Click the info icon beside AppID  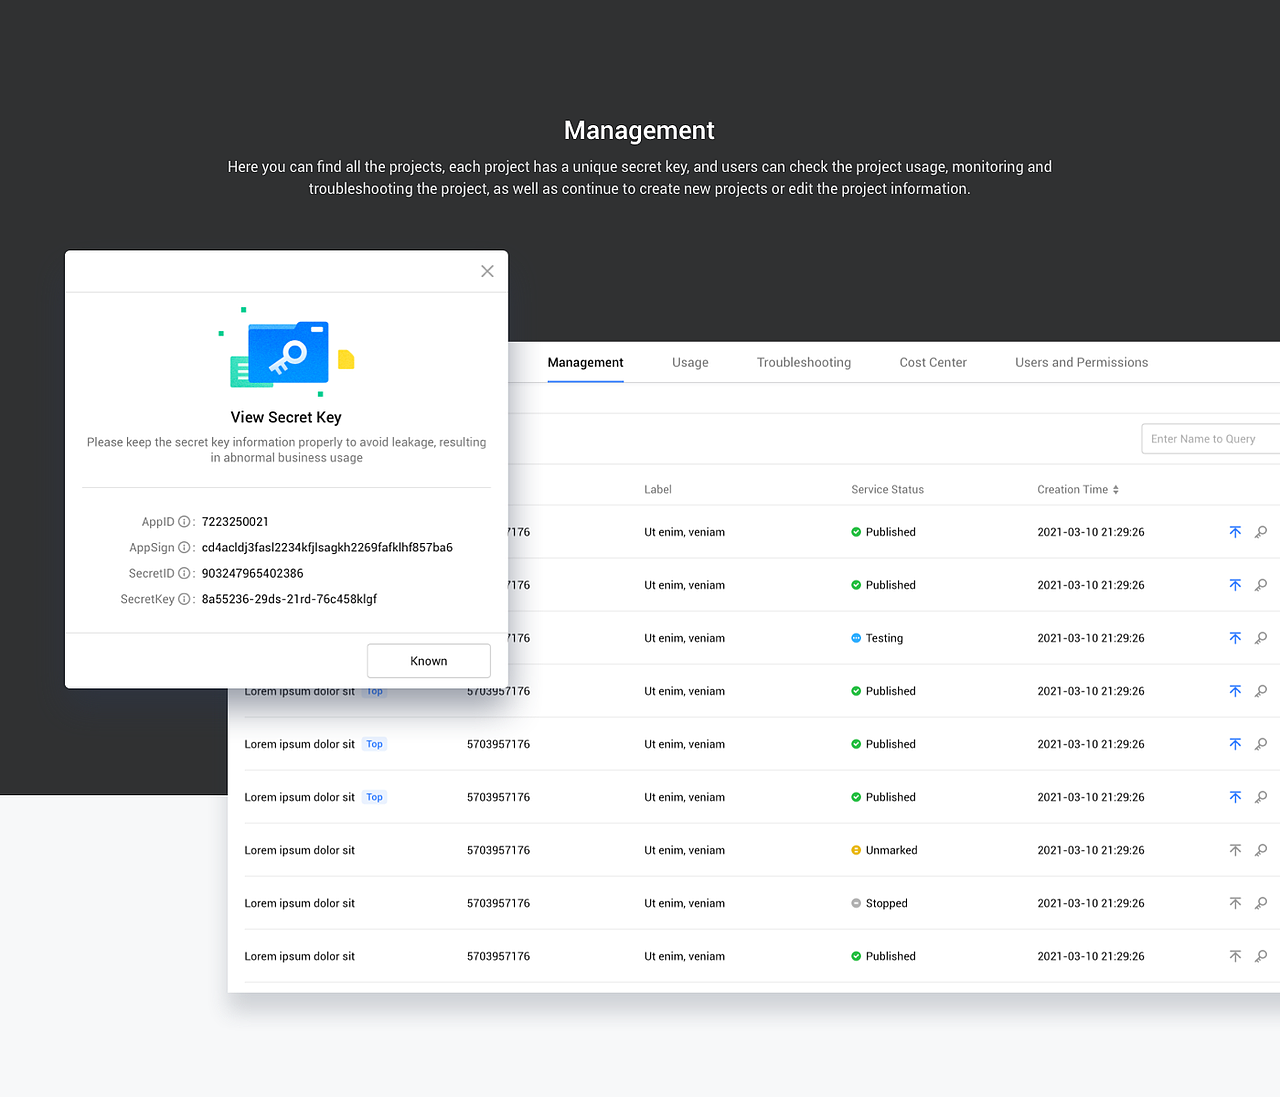pyautogui.click(x=184, y=522)
